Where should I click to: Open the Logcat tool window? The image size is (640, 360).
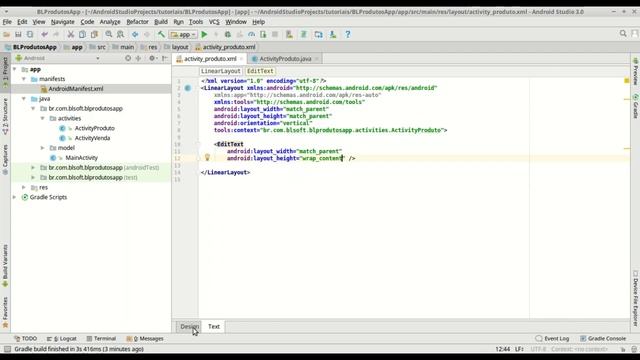62,338
